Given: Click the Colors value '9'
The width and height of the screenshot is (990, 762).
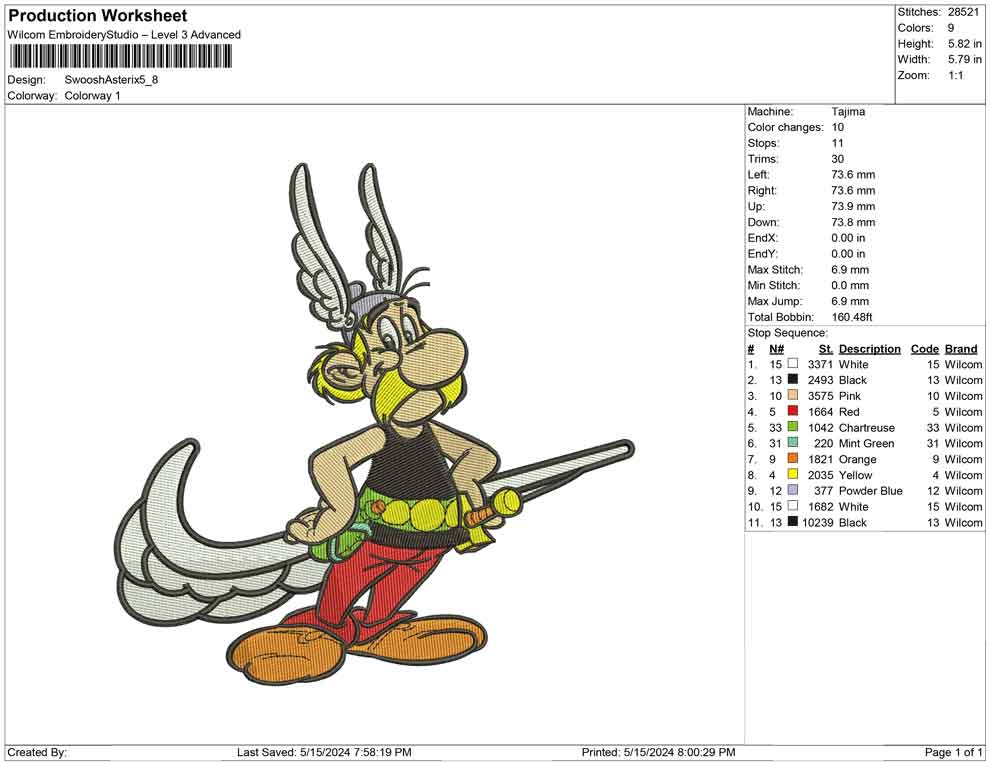Looking at the screenshot, I should pyautogui.click(x=951, y=28).
